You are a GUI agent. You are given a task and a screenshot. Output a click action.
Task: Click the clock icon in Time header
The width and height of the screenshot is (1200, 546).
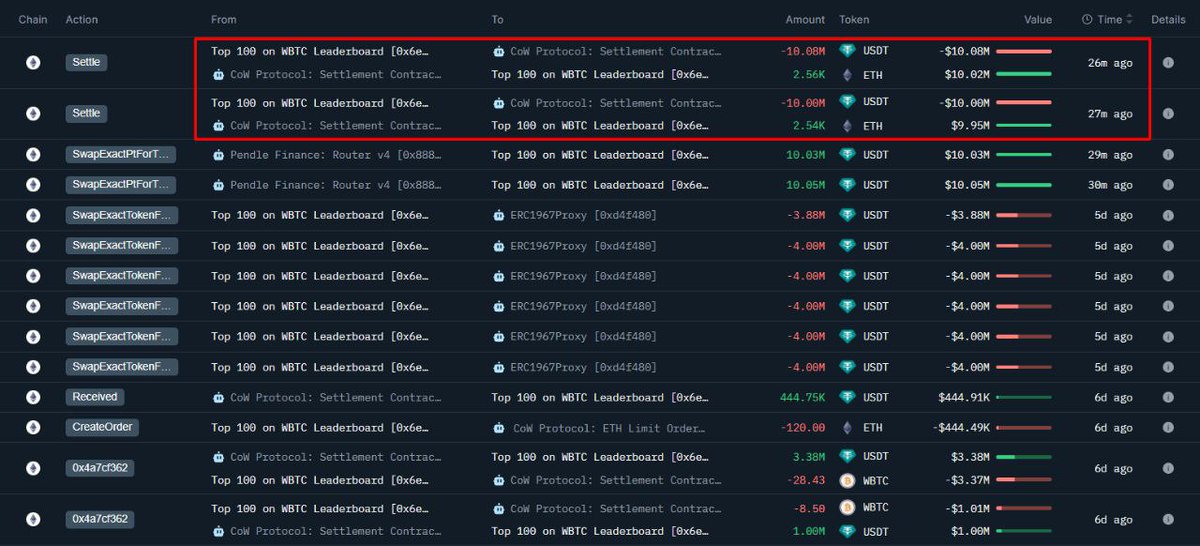point(1087,19)
